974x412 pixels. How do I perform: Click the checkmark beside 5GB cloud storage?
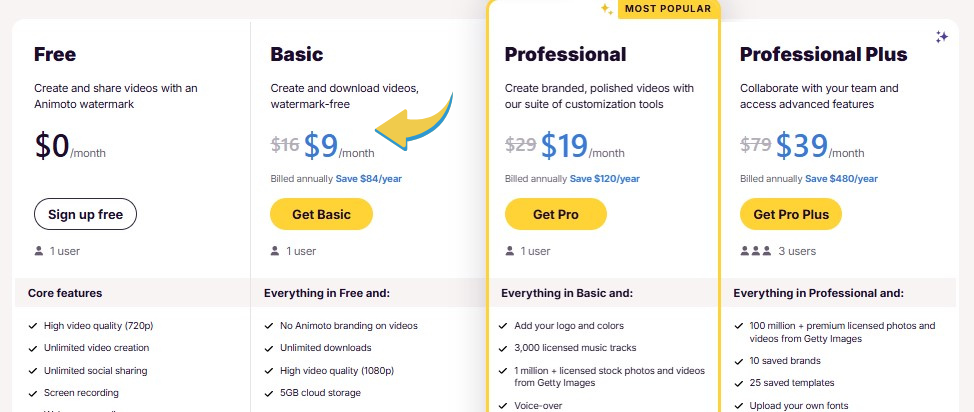click(x=269, y=393)
